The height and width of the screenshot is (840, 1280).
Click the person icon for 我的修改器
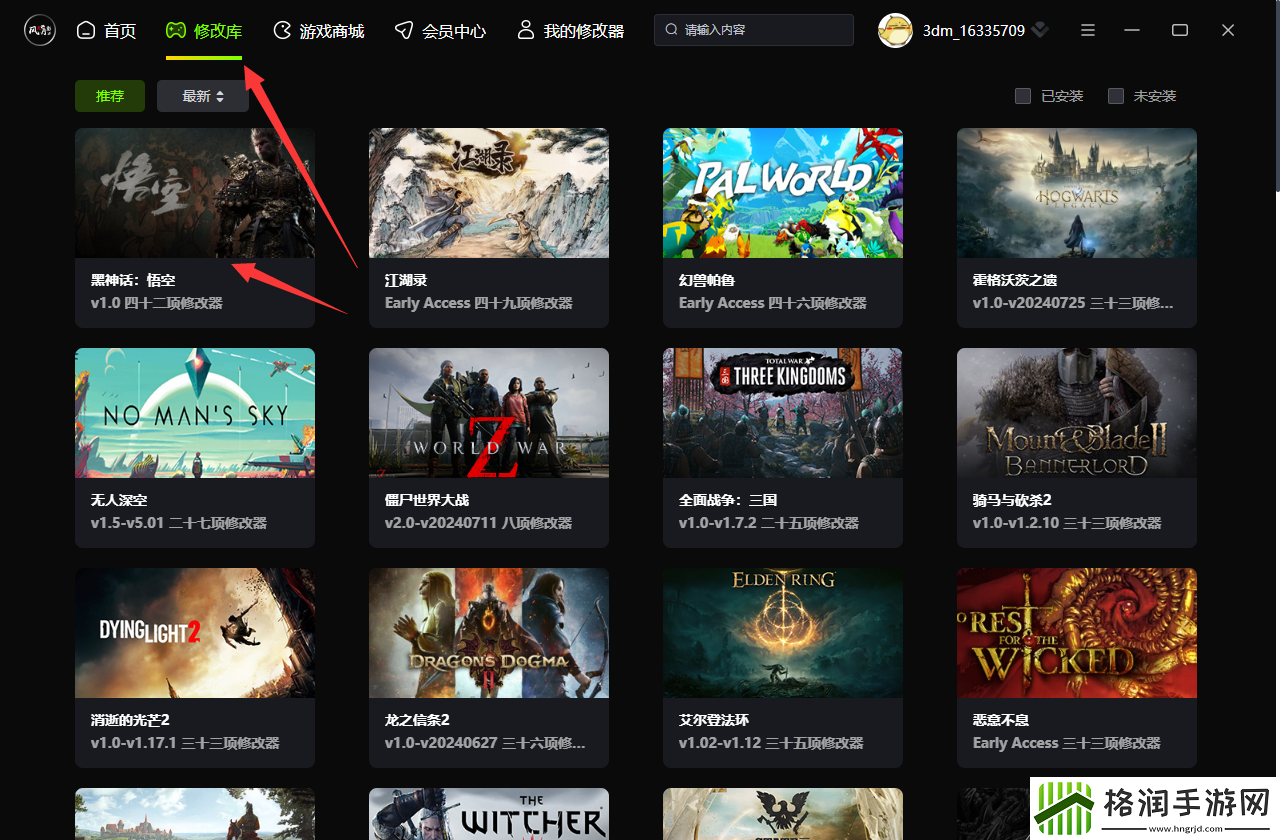pyautogui.click(x=526, y=30)
